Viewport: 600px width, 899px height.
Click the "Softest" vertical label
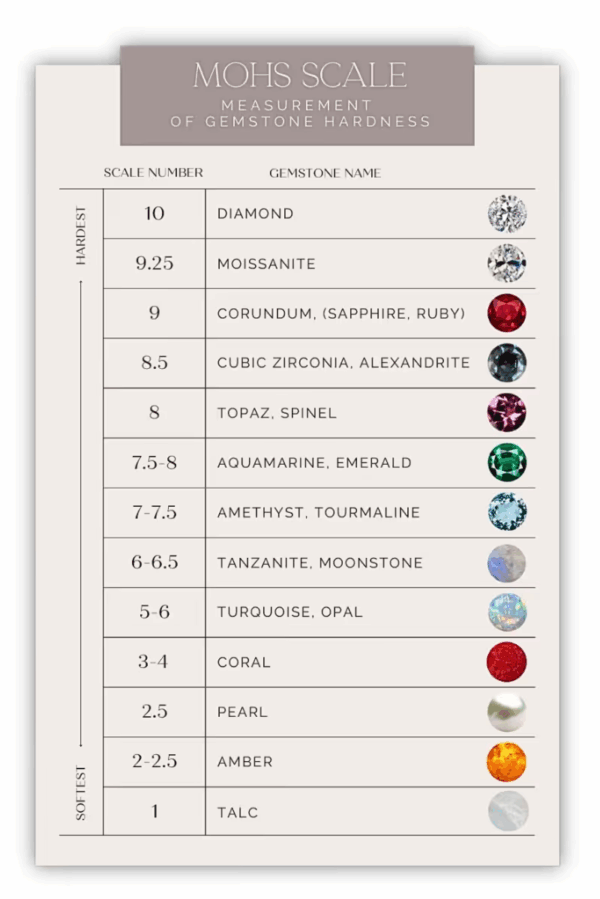(x=81, y=792)
